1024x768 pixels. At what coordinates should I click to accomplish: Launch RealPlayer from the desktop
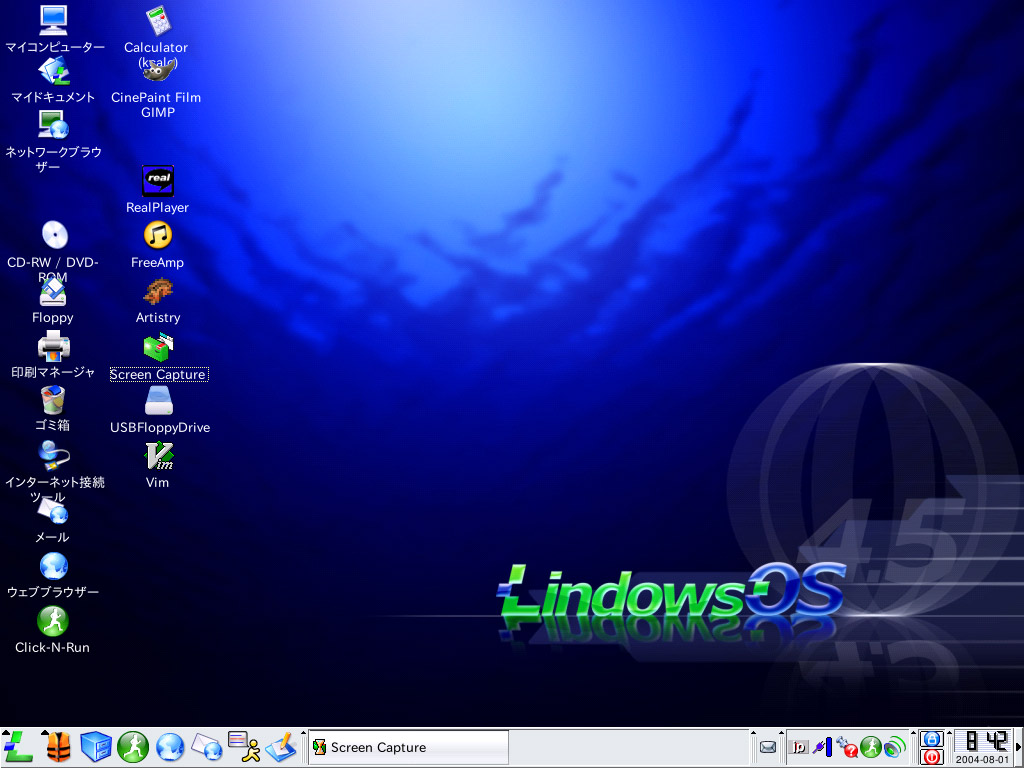157,181
